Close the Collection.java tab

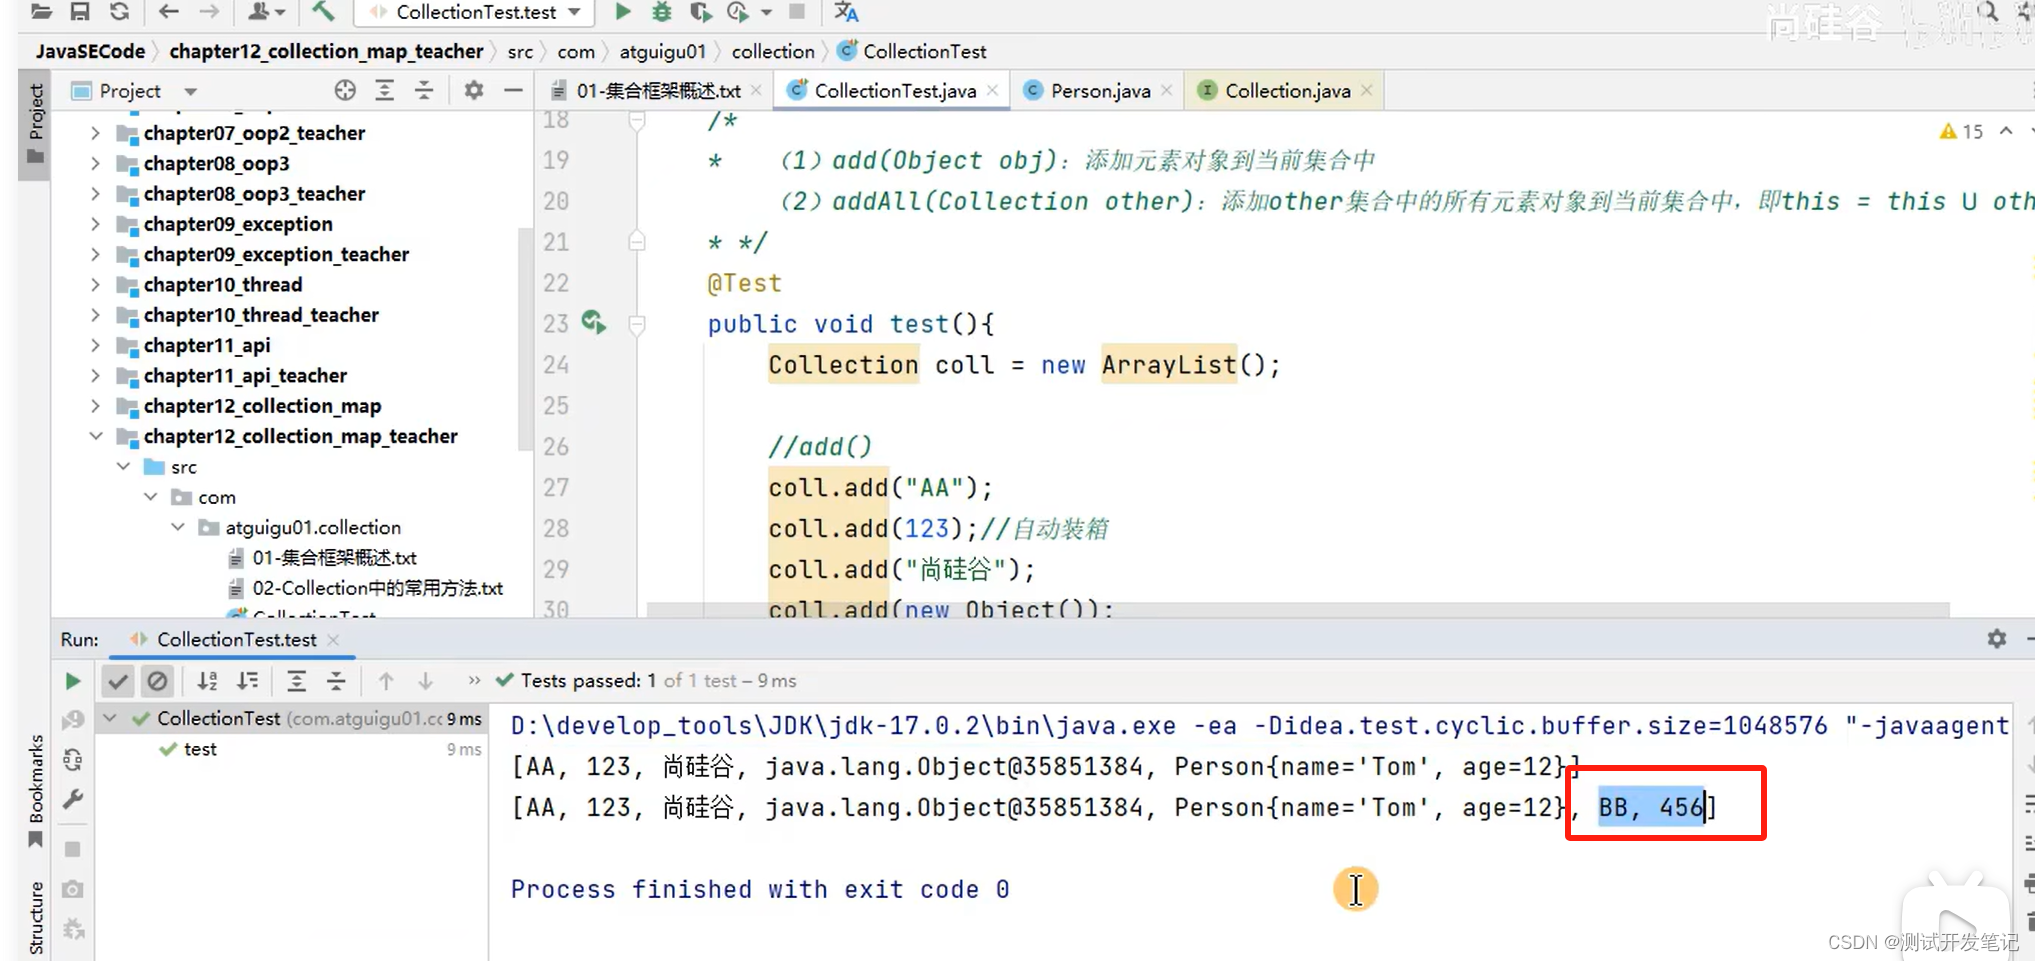(x=1367, y=91)
